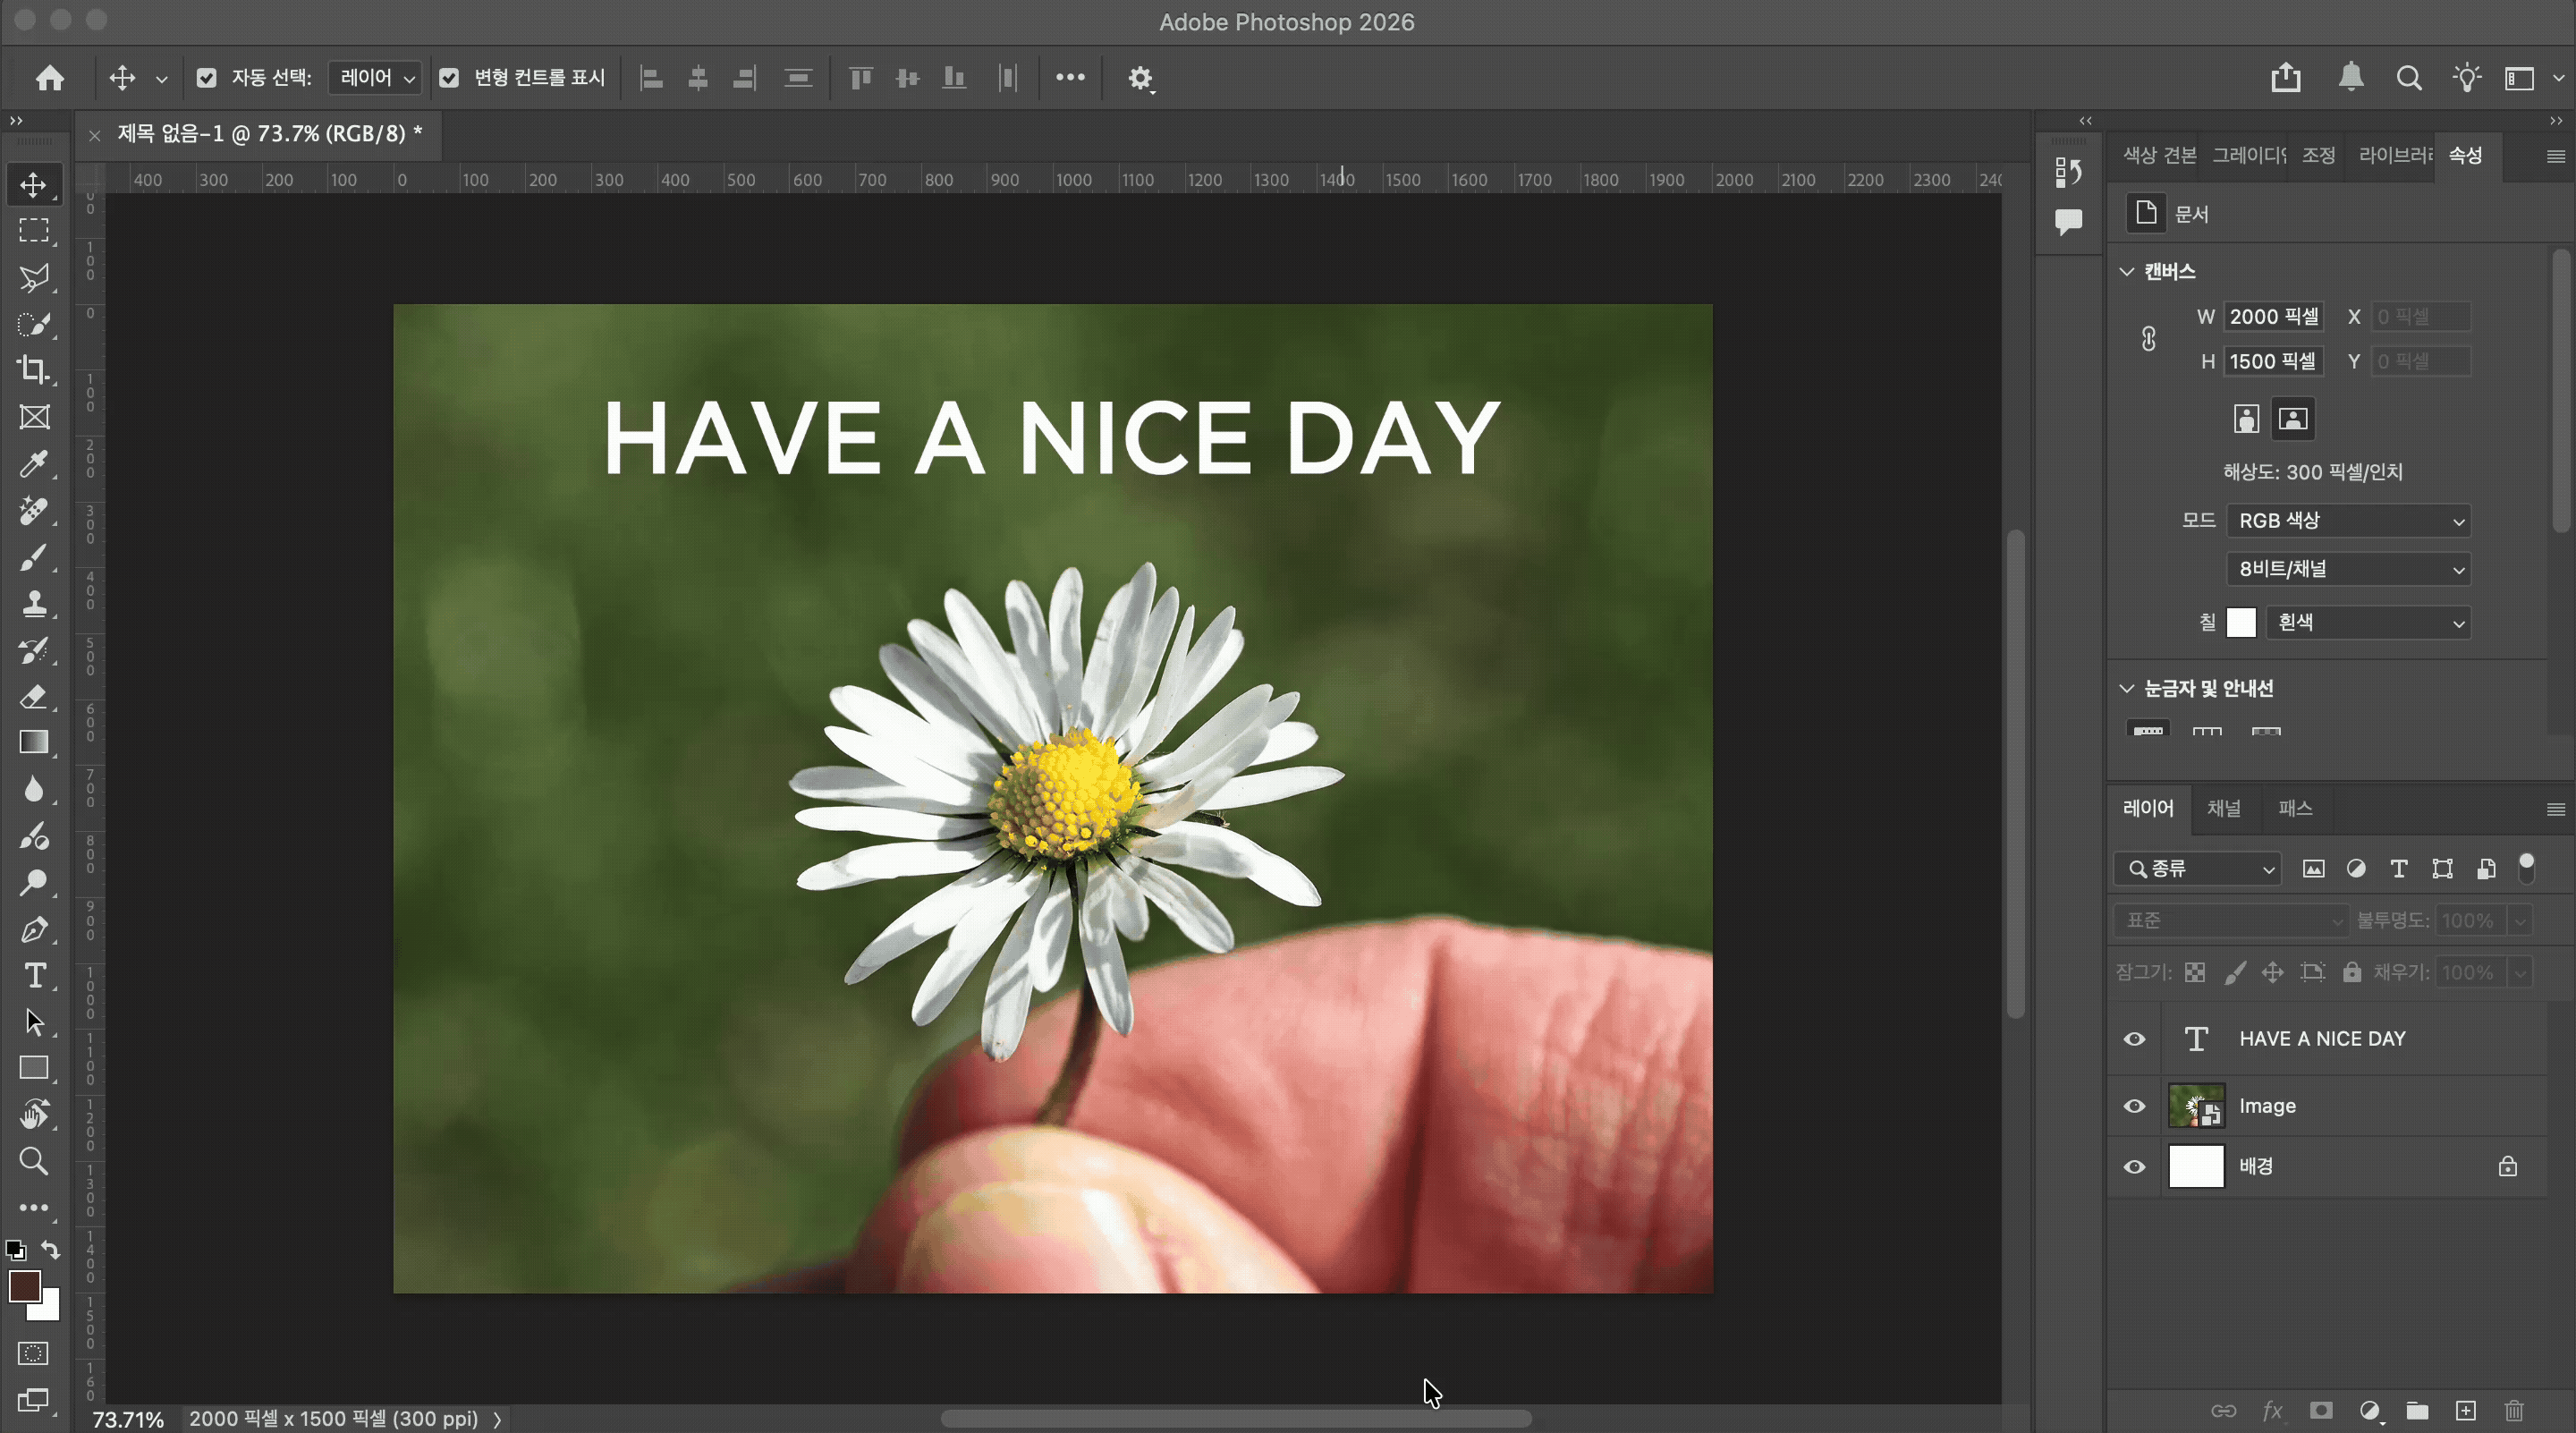Select the Polygonal Lasso tool
Screen dimensions: 2576x1433
click(x=34, y=278)
